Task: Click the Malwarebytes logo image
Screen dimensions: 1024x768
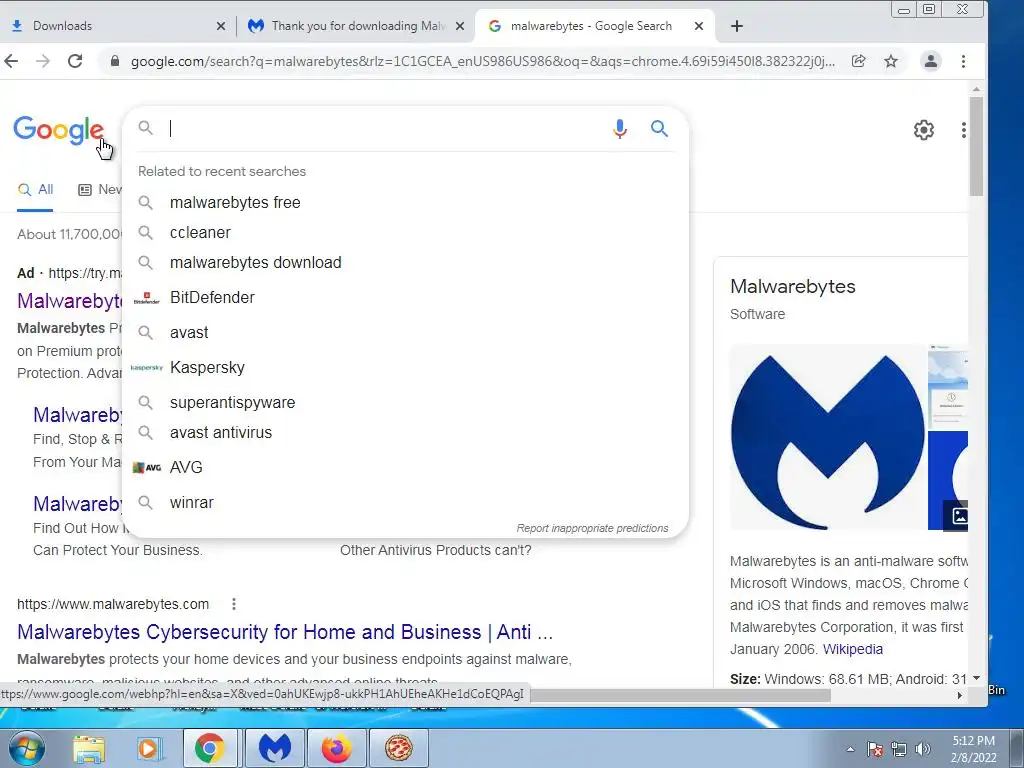Action: click(x=827, y=438)
